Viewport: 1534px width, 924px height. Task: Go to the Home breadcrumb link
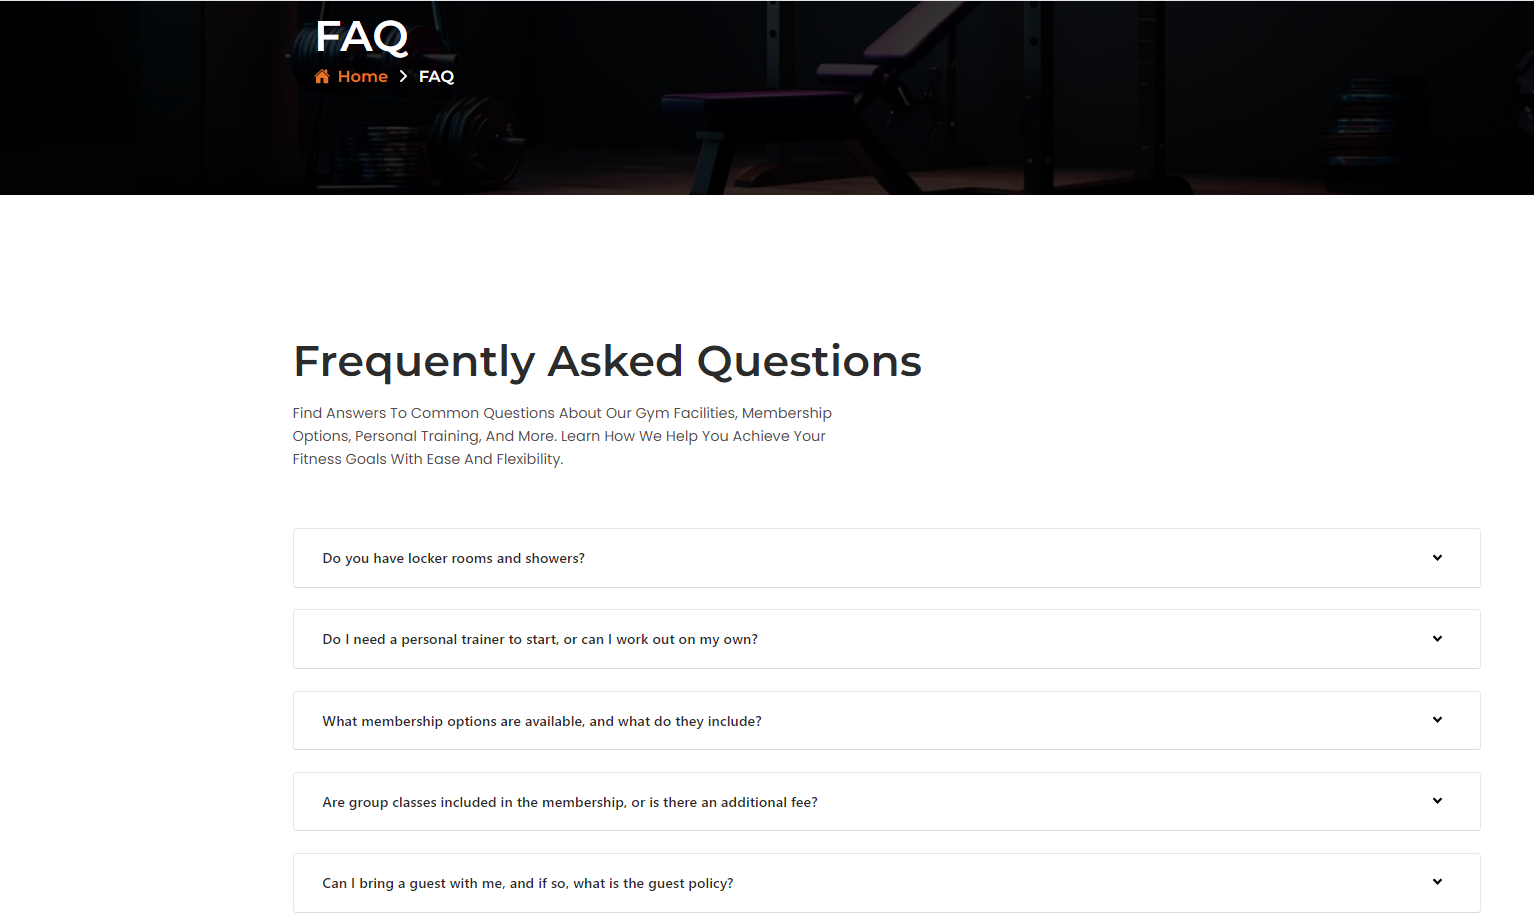[x=362, y=77]
